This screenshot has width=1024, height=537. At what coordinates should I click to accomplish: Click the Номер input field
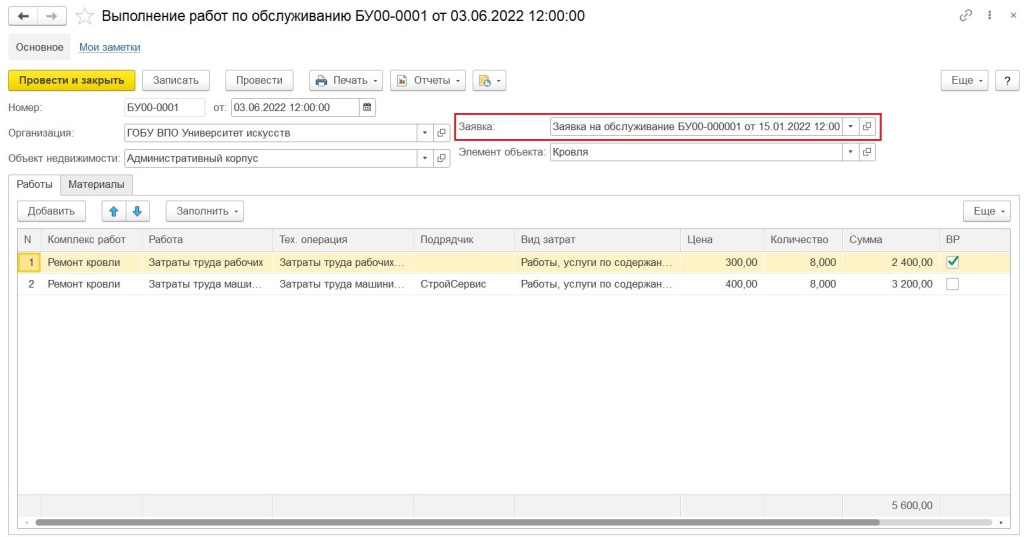(164, 107)
